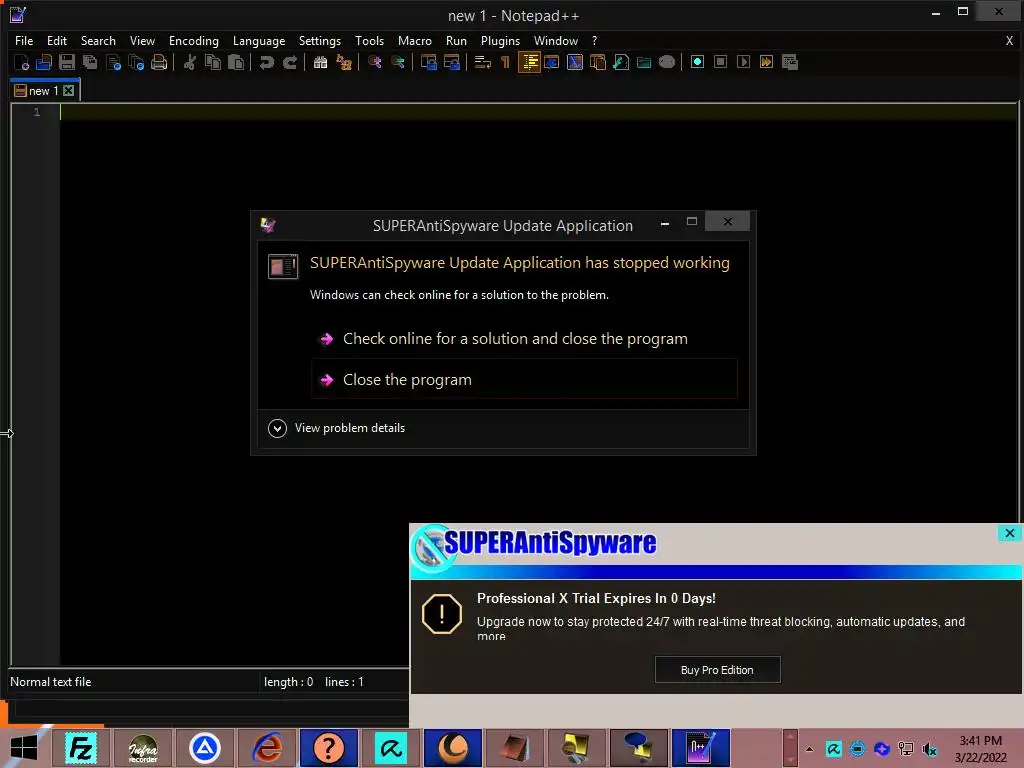Click the Stop macro recording icon
The width and height of the screenshot is (1024, 768).
pyautogui.click(x=720, y=62)
